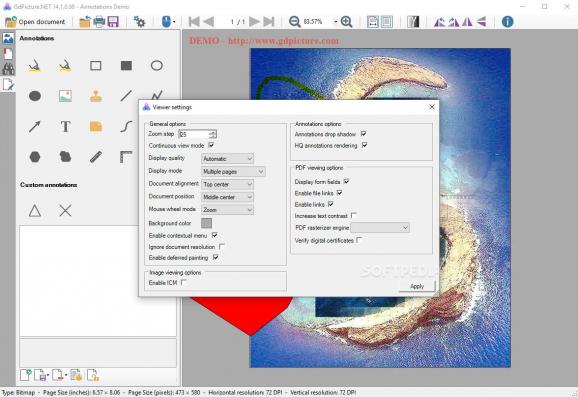This screenshot has width=578, height=397.
Task: Select the text T annotation tool
Action: (x=65, y=127)
